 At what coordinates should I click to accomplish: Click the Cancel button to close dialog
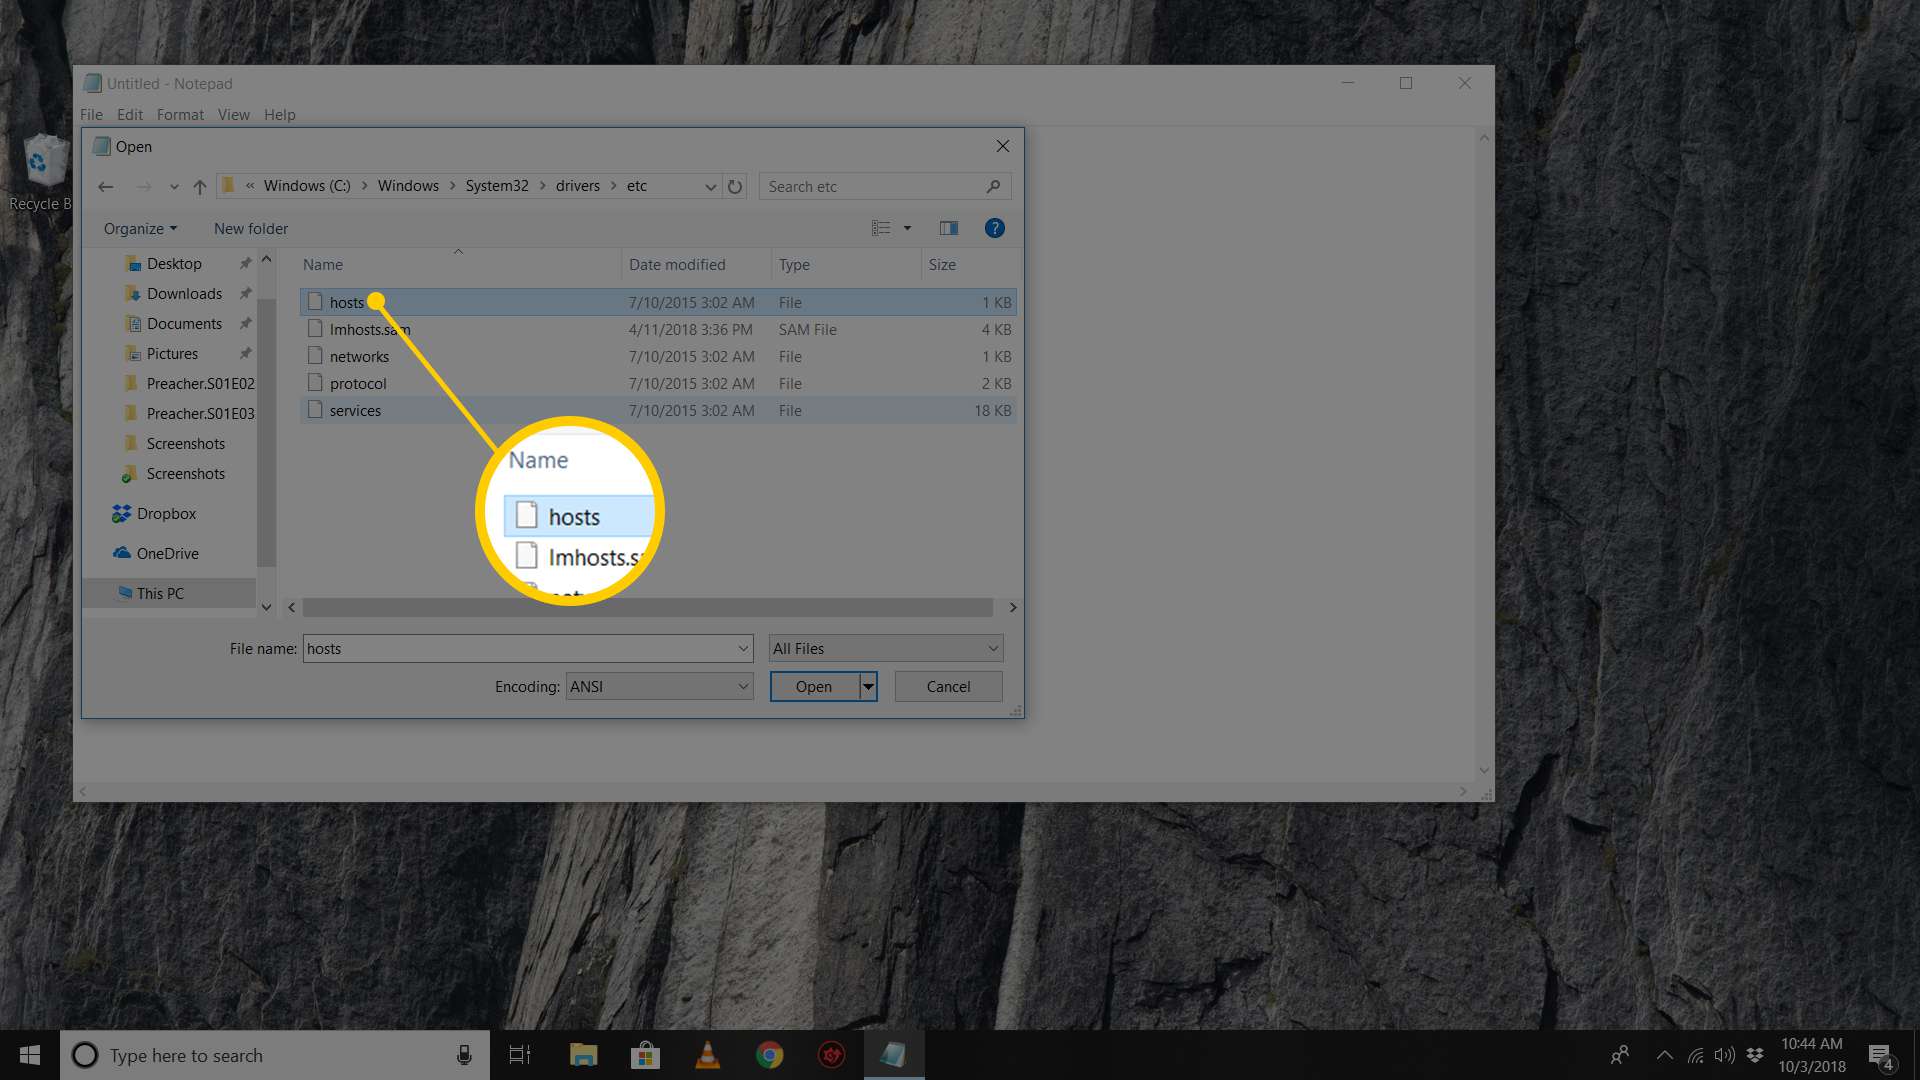[x=948, y=684]
